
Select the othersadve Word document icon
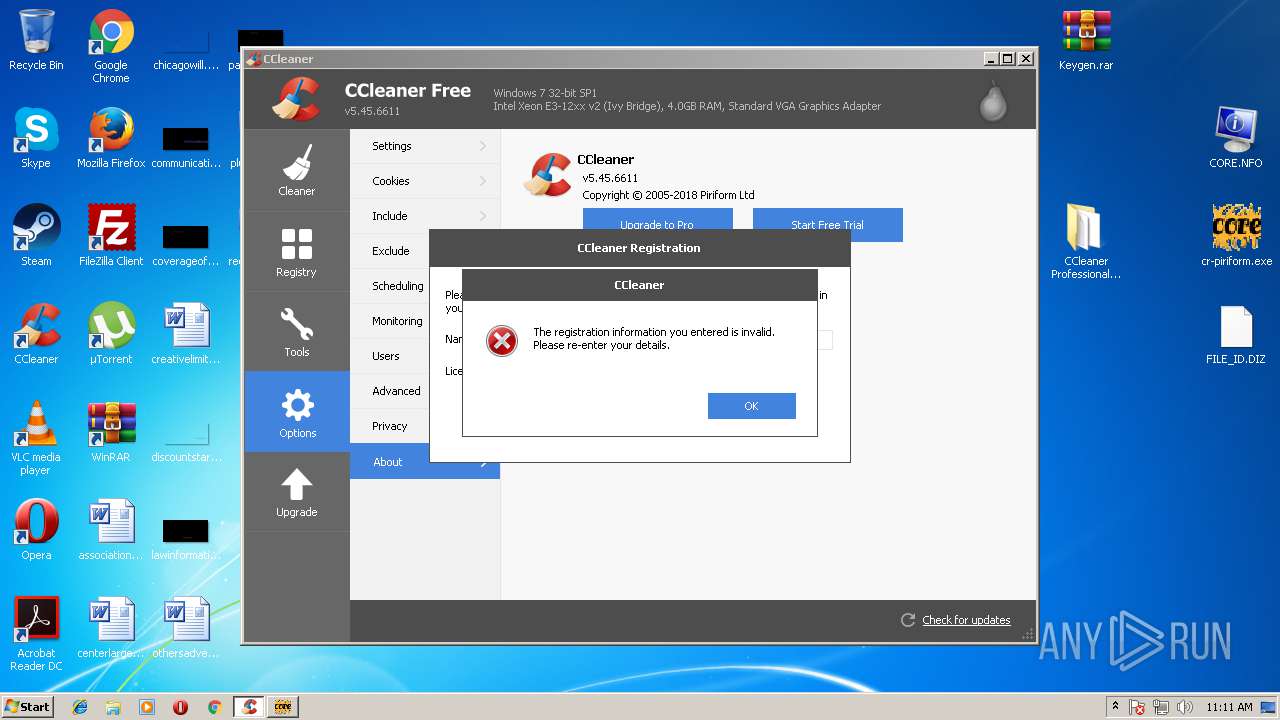pyautogui.click(x=186, y=628)
